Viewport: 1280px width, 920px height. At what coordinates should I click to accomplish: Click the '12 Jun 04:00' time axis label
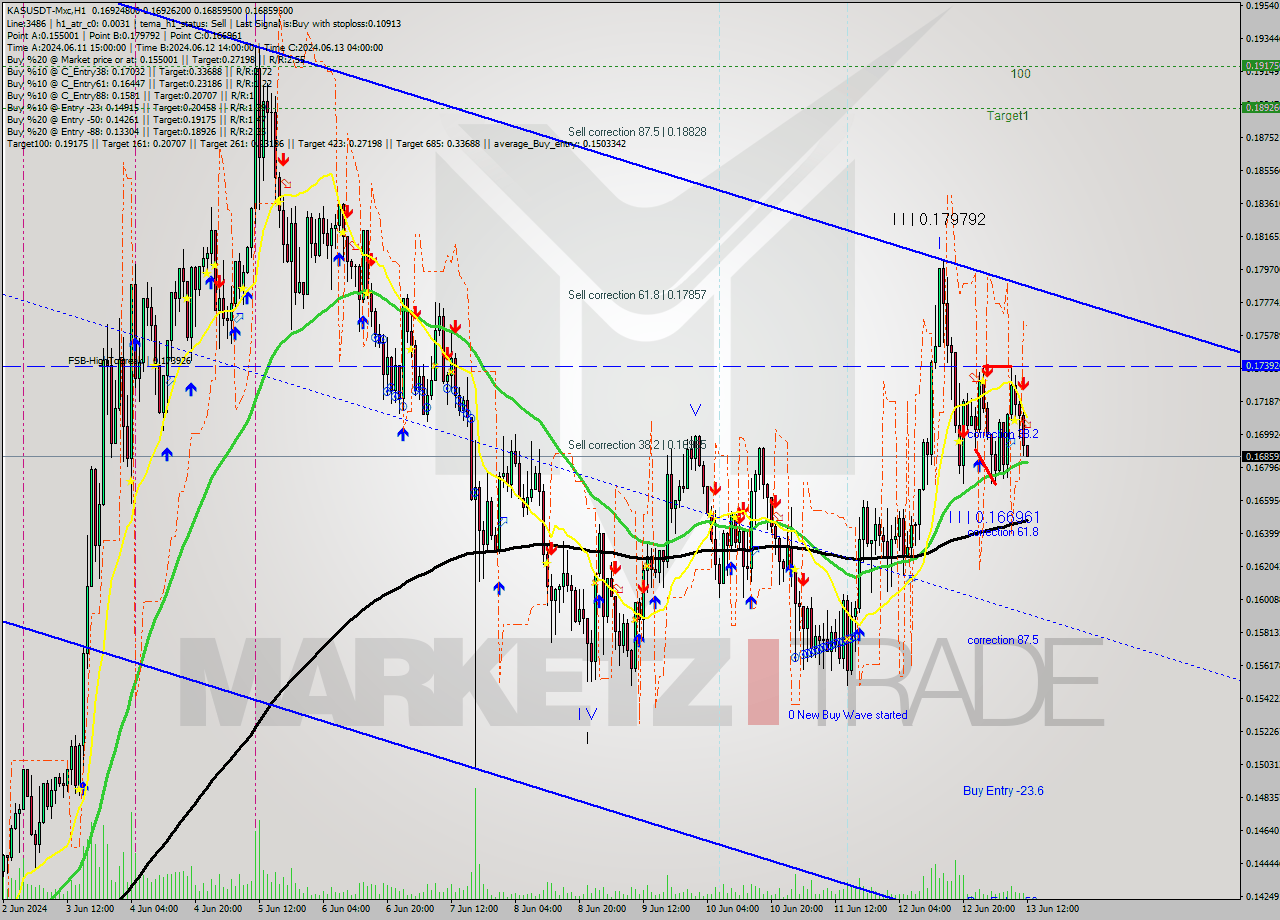tap(923, 909)
